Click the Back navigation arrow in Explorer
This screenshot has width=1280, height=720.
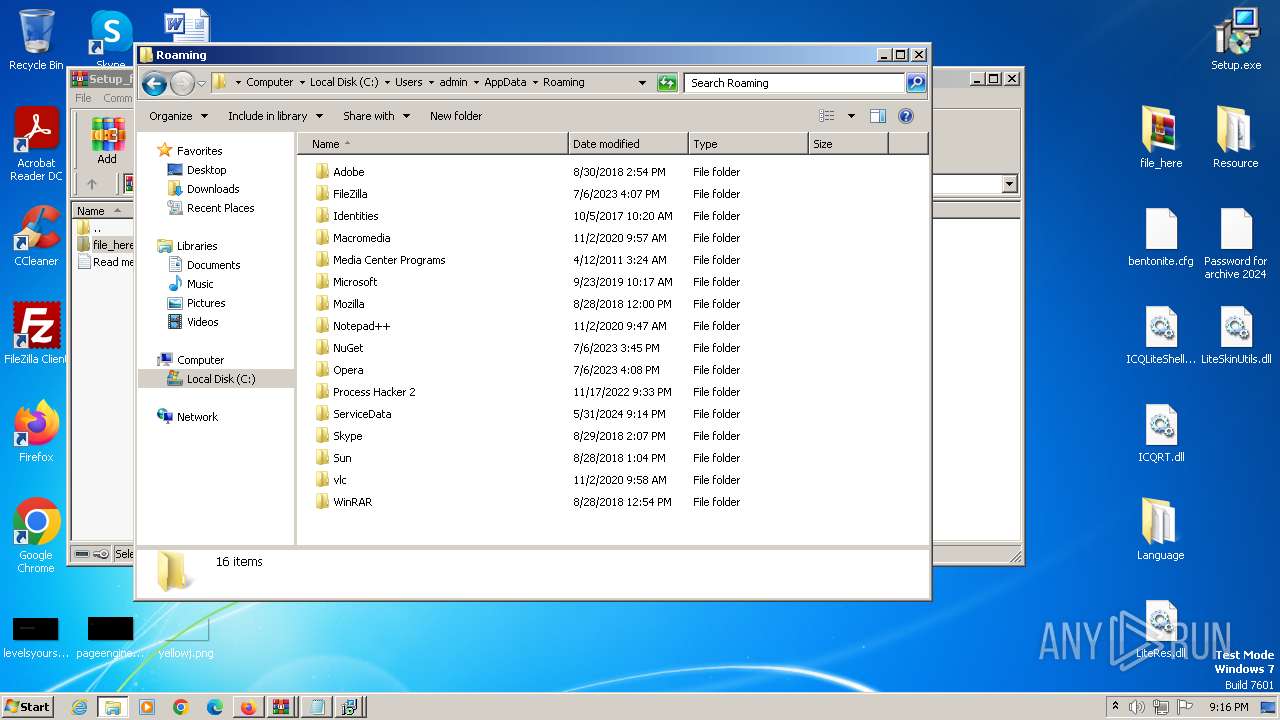tap(154, 83)
